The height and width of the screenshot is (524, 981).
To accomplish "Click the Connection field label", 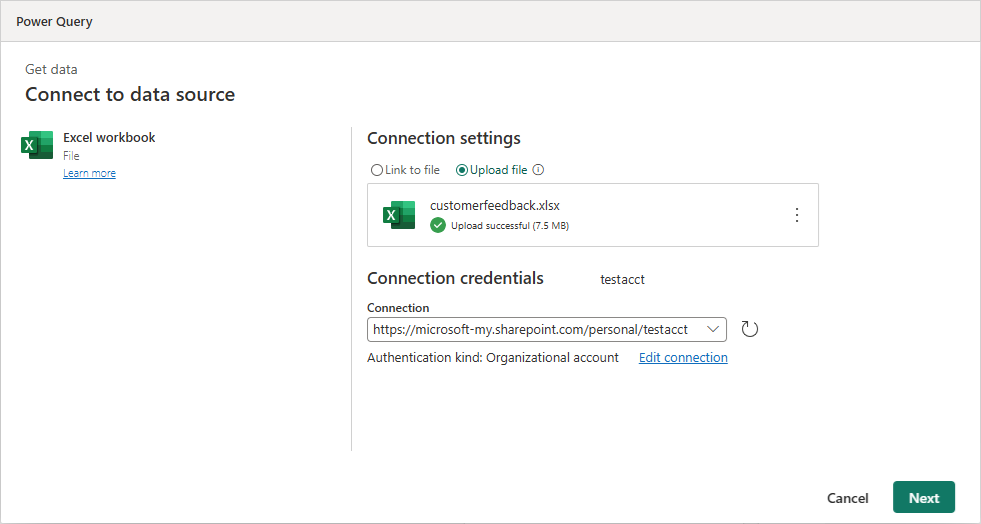I will [398, 308].
